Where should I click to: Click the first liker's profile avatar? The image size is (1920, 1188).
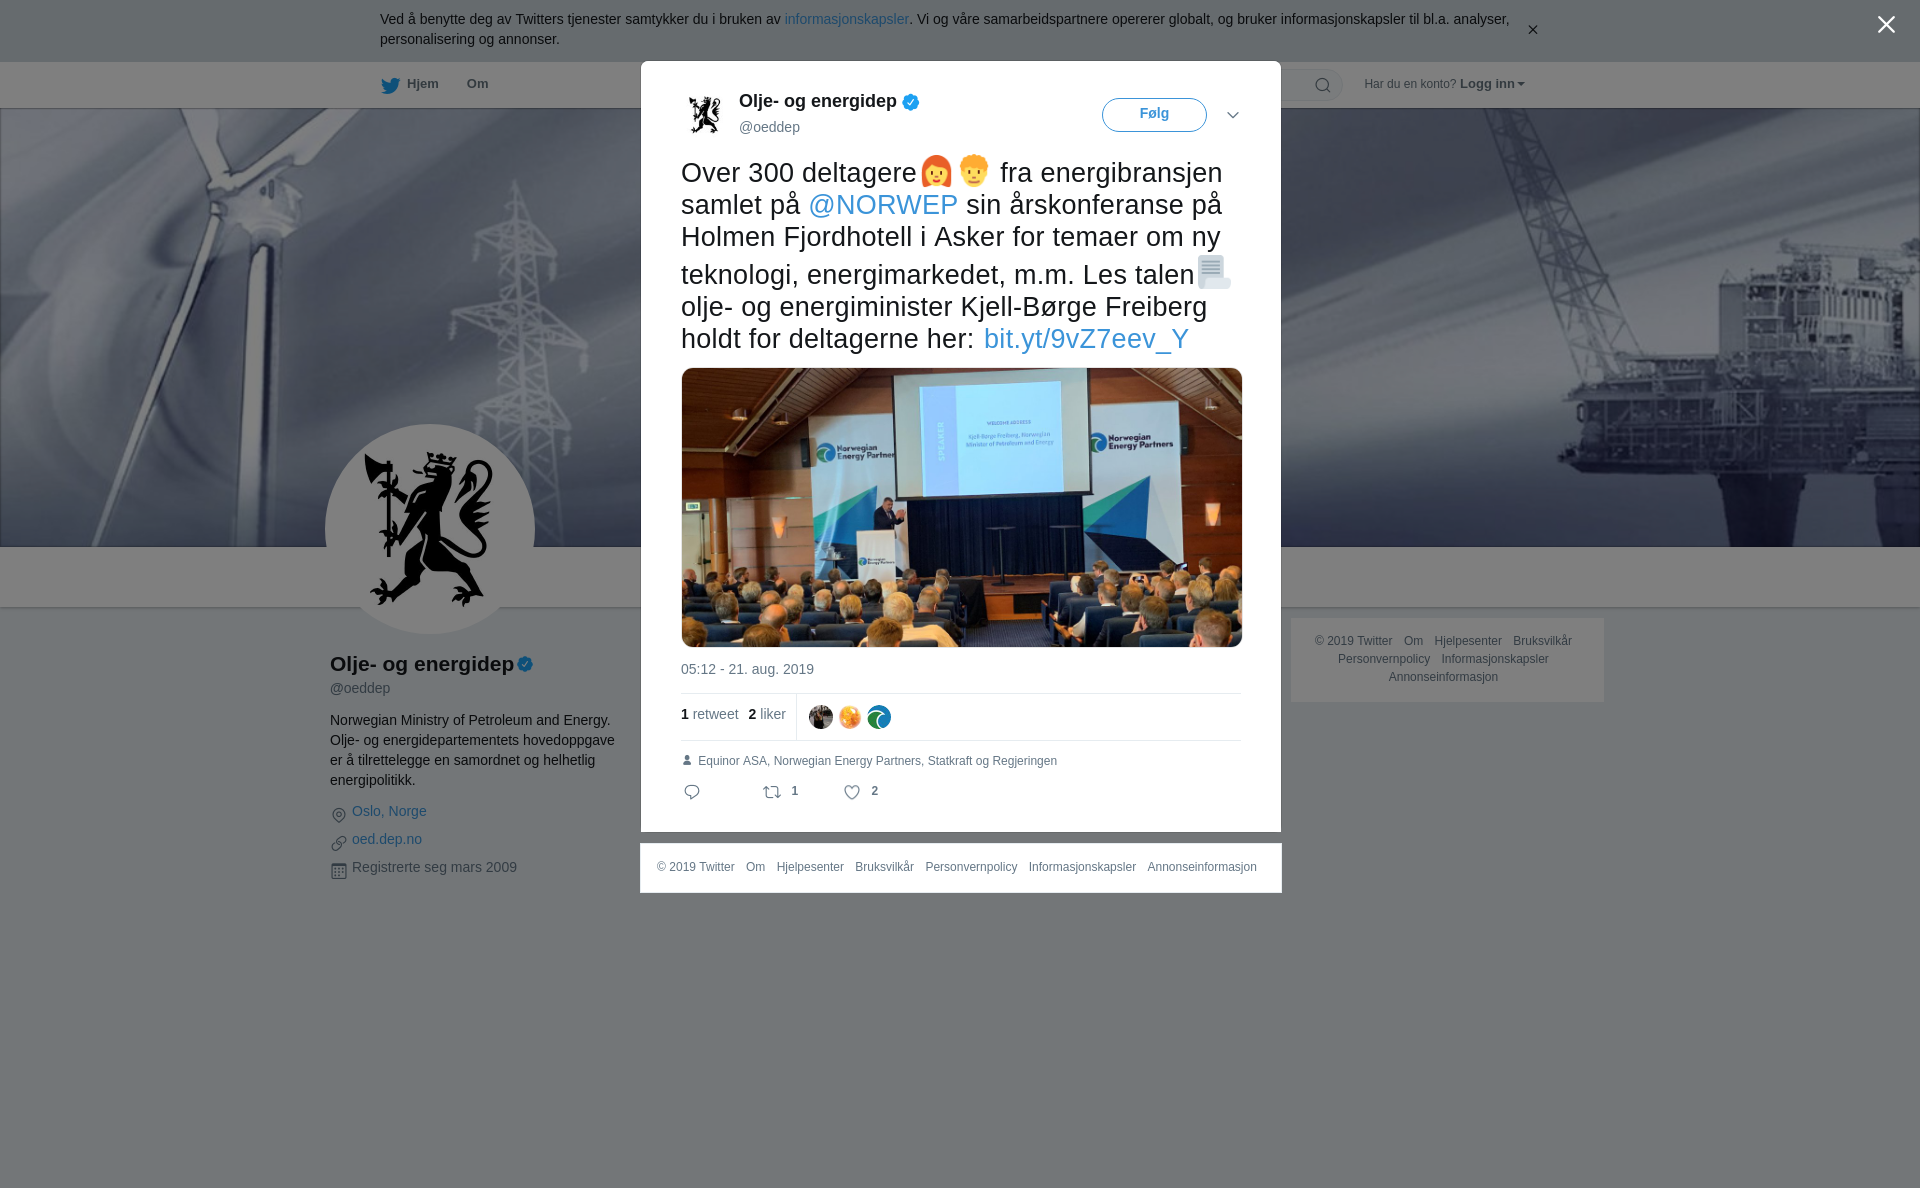coord(821,717)
